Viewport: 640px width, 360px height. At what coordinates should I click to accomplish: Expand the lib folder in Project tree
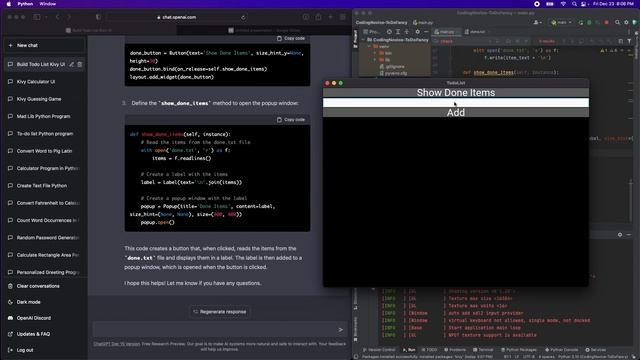[375, 60]
